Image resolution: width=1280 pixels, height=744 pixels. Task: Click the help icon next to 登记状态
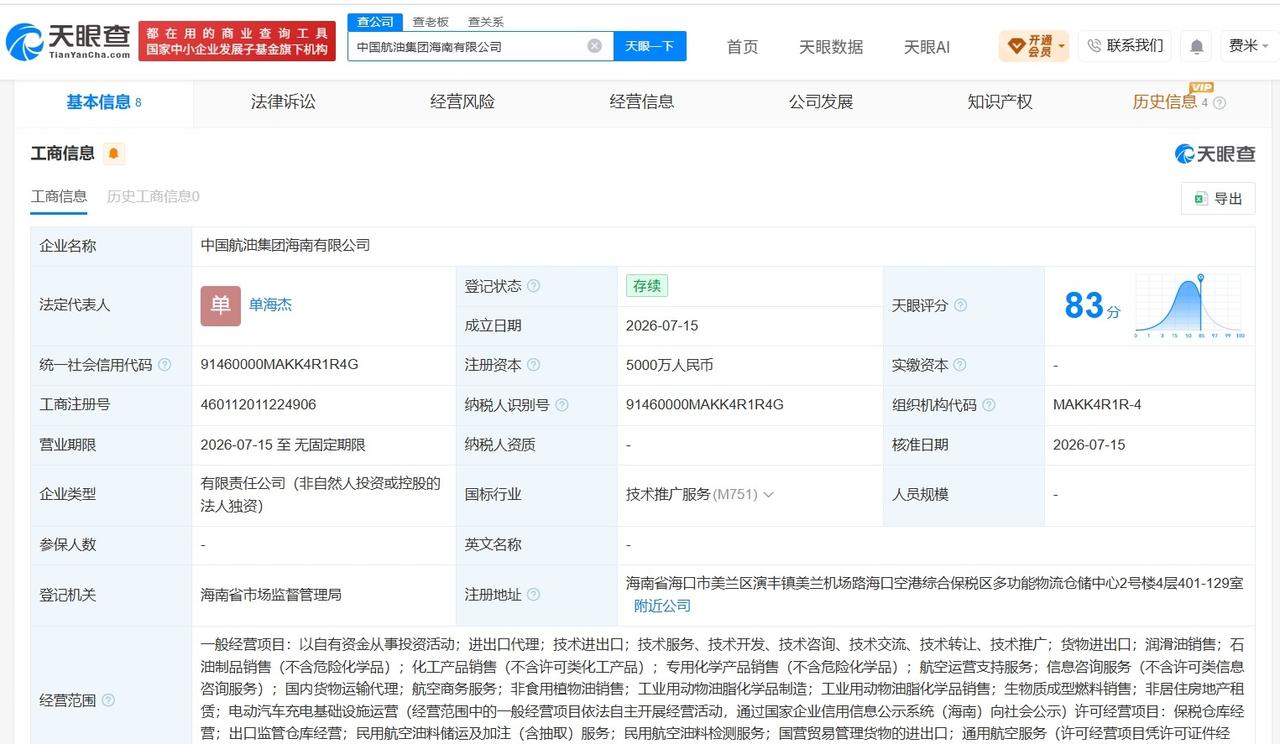533,286
